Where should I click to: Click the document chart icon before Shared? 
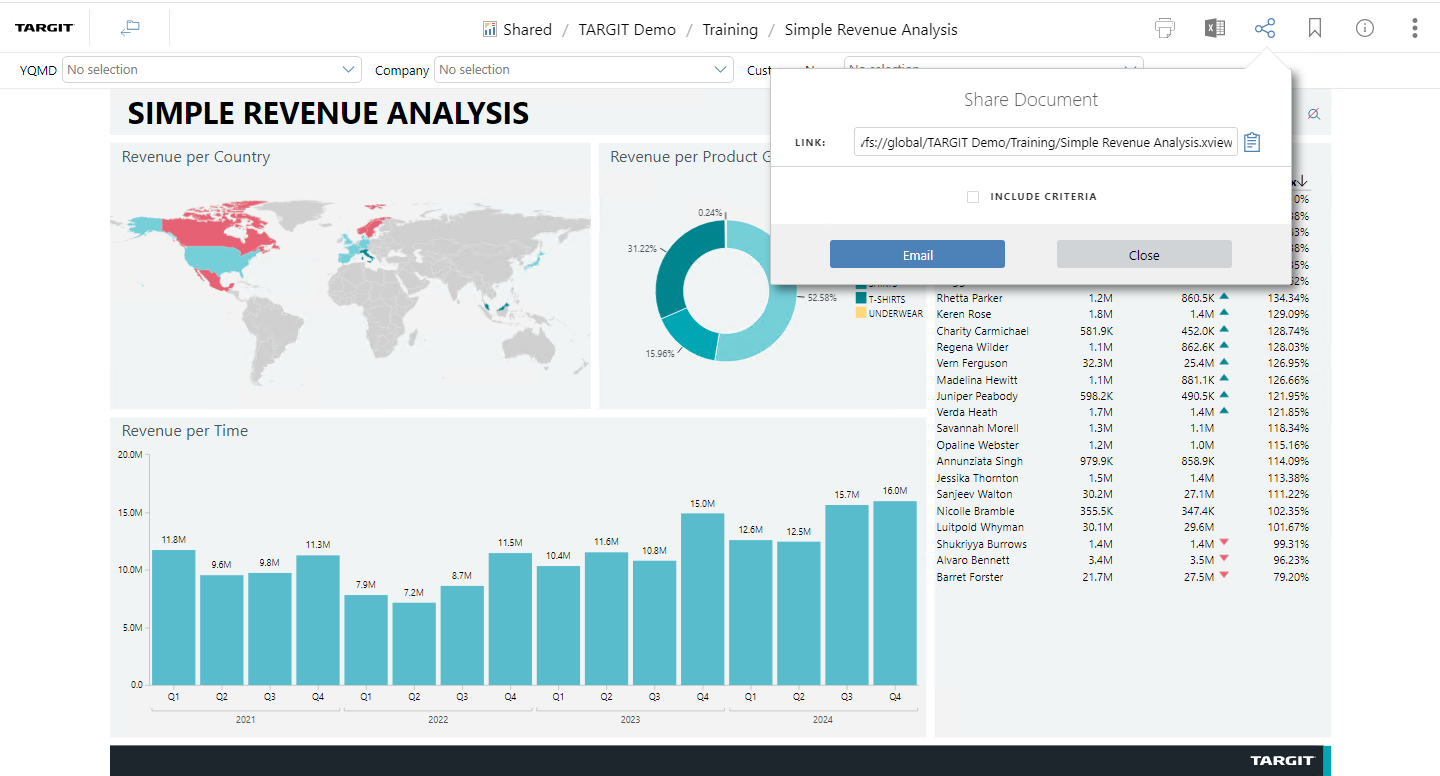click(x=490, y=29)
